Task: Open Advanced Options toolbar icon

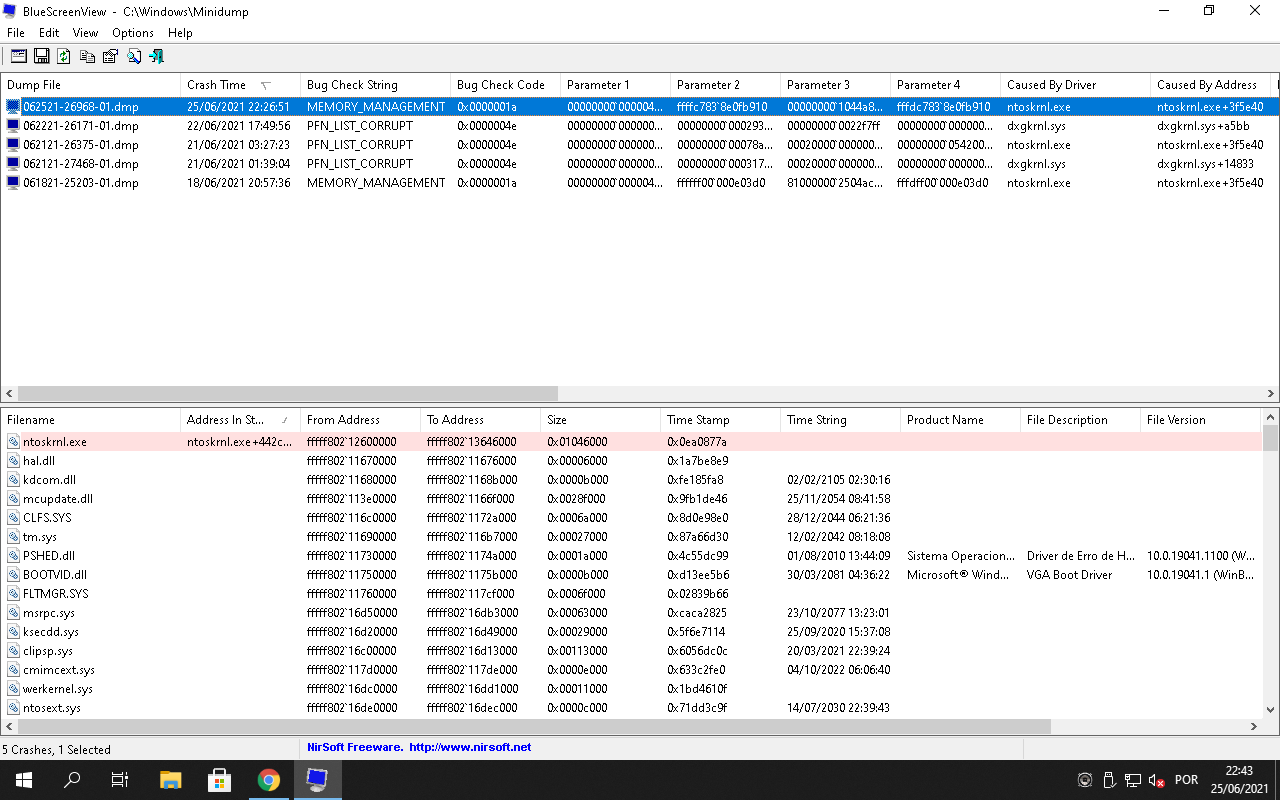Action: click(18, 56)
